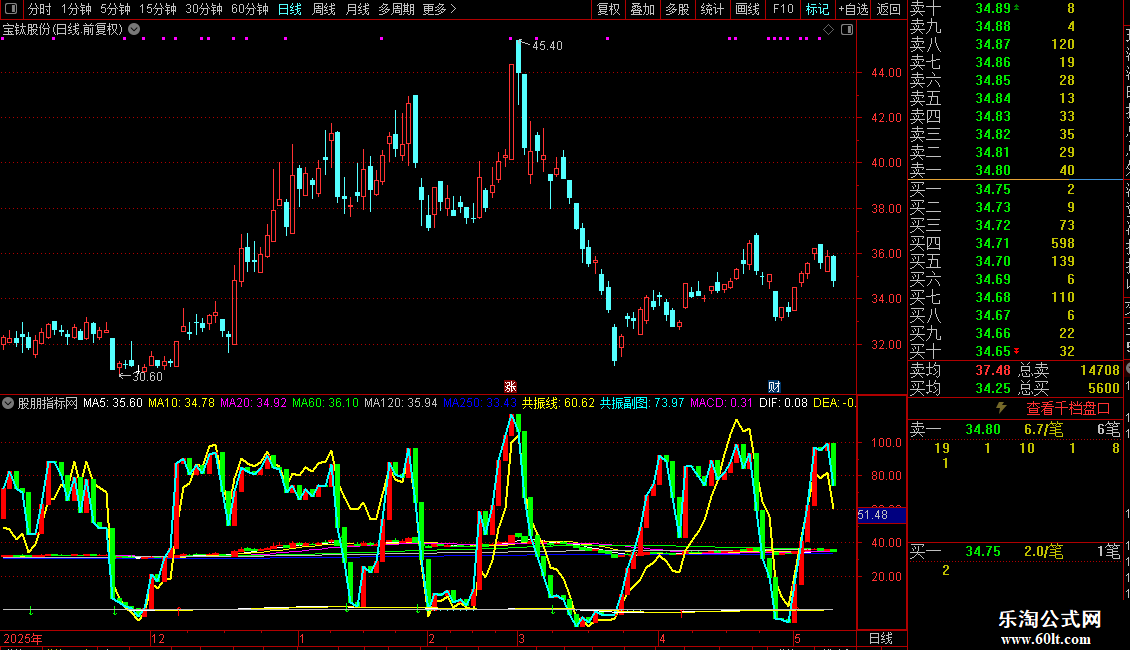Viewport: 1130px width, 650px height.
Task: Select the 5分钟 period tab
Action: click(x=115, y=9)
